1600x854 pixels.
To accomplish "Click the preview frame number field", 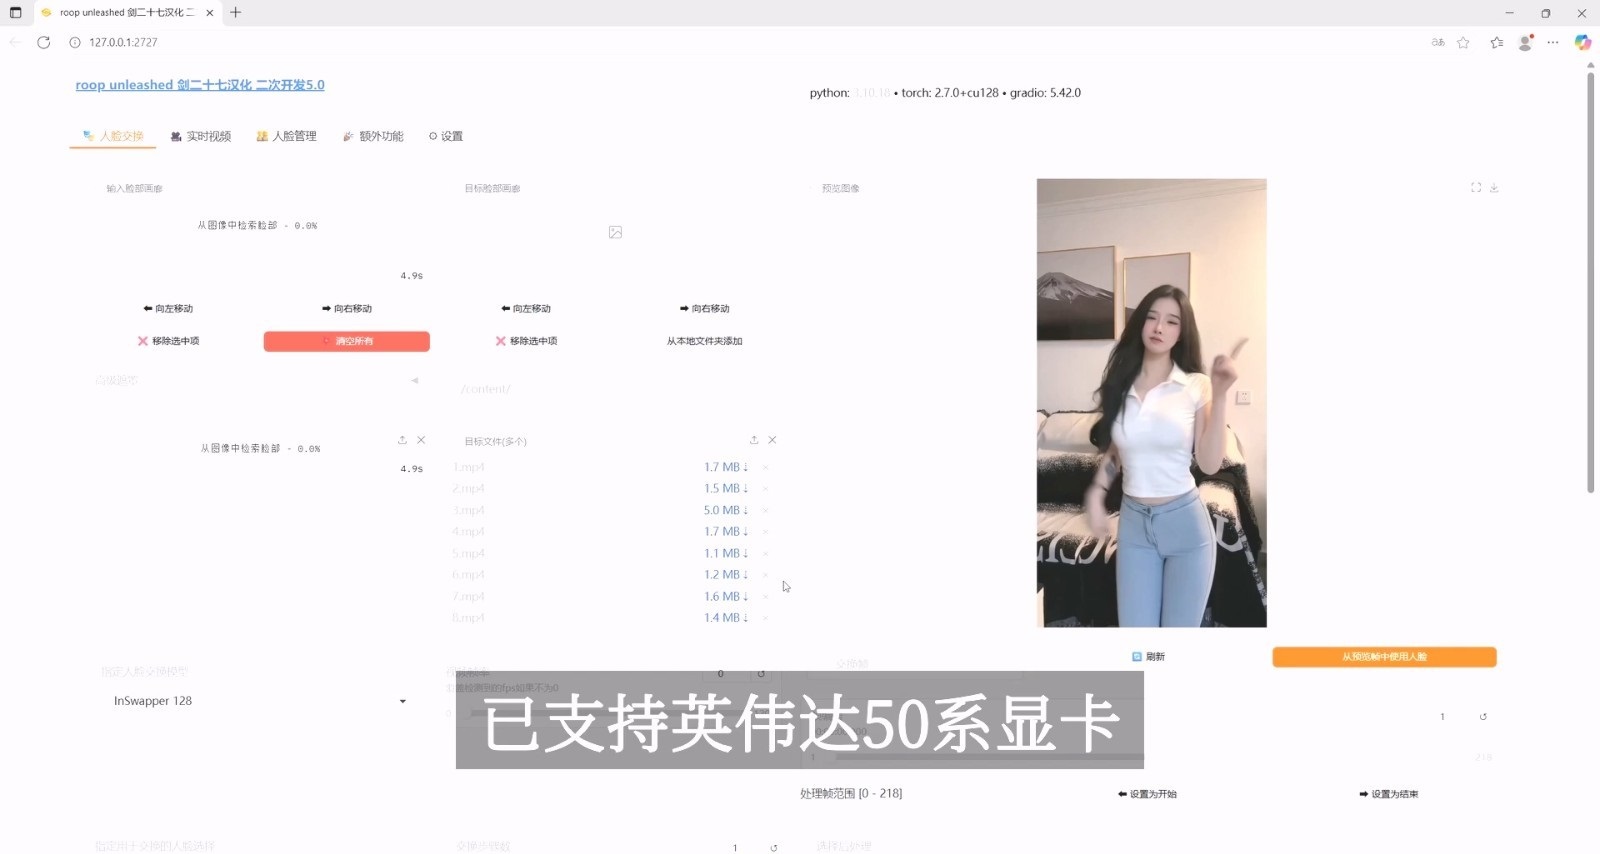I will coord(1442,717).
